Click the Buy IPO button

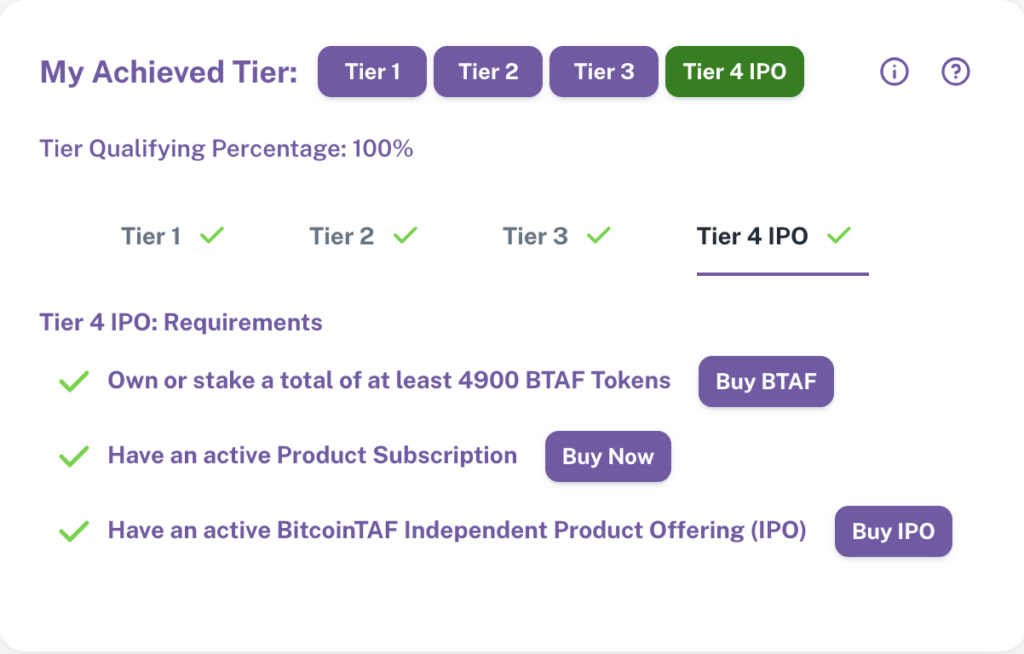click(x=893, y=531)
